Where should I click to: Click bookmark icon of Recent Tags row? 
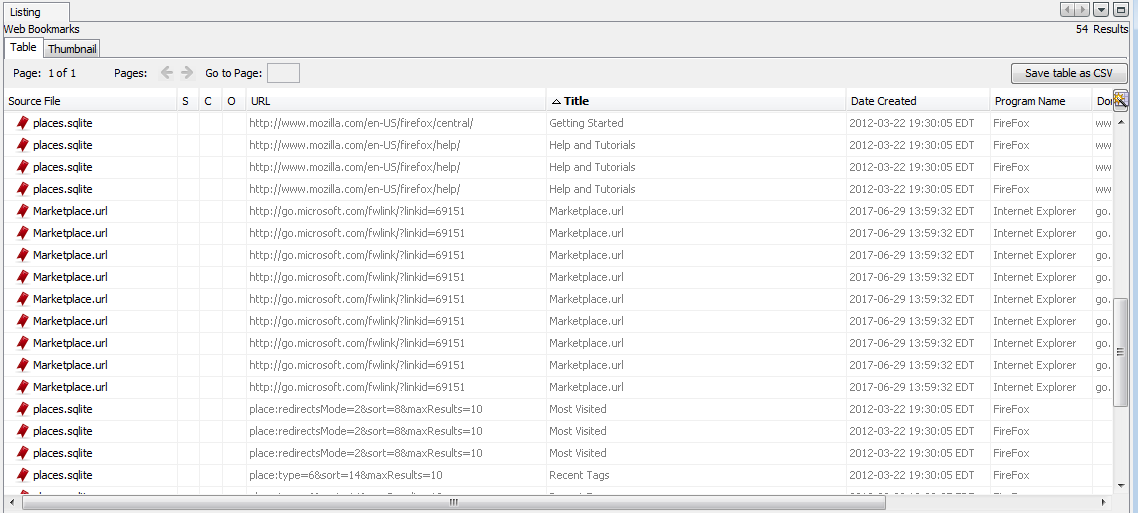pyautogui.click(x=22, y=475)
